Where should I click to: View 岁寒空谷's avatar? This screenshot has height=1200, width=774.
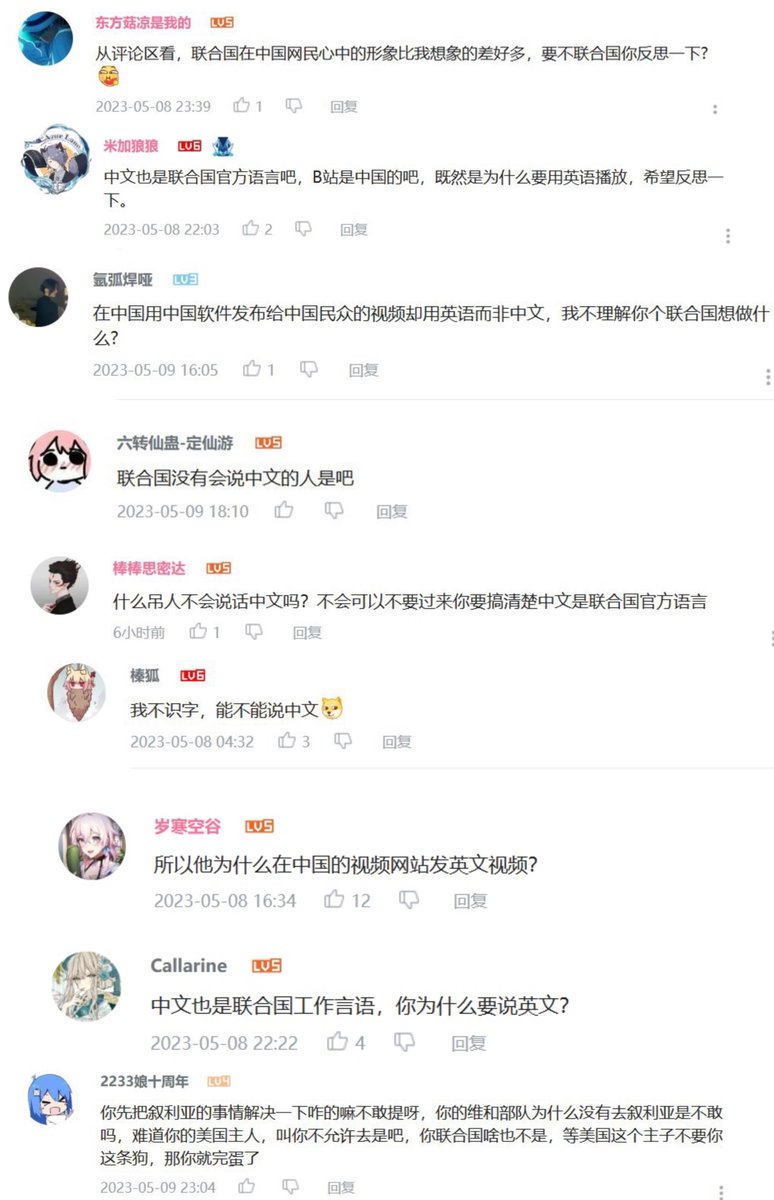click(x=93, y=846)
